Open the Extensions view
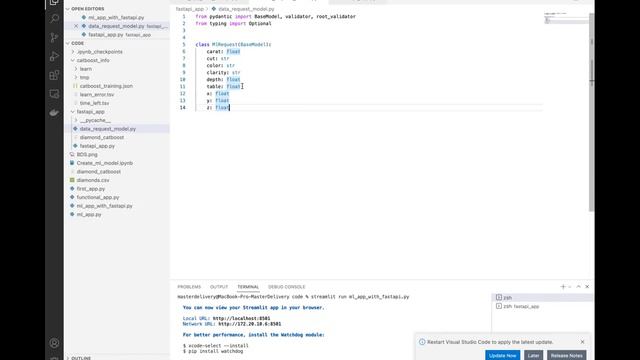 (x=54, y=75)
